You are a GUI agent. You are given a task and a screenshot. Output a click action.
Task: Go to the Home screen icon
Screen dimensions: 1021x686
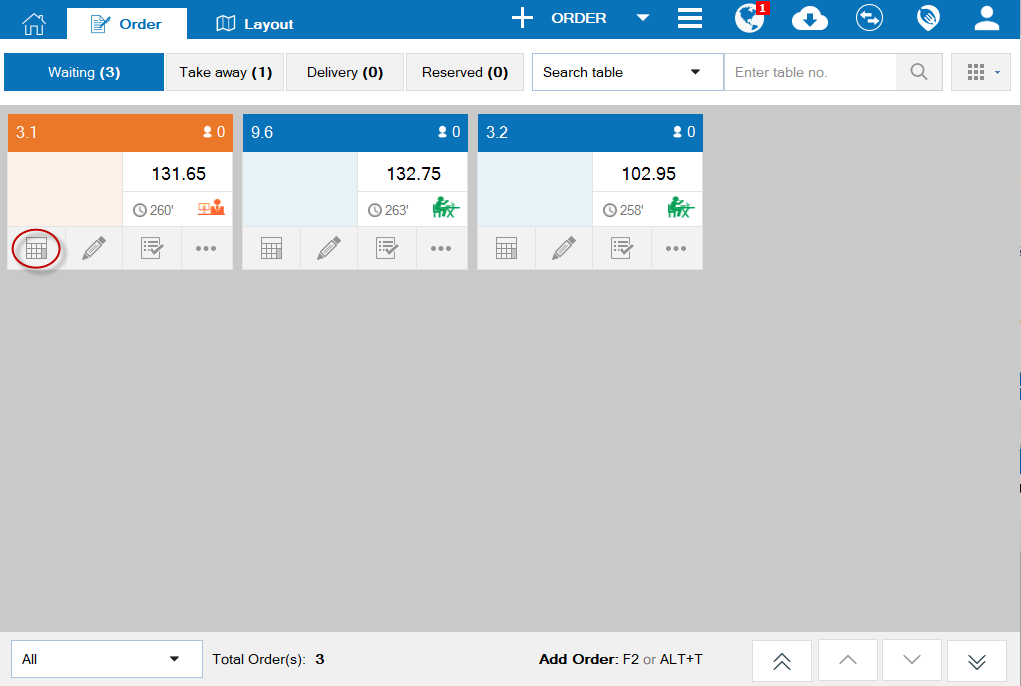[34, 23]
